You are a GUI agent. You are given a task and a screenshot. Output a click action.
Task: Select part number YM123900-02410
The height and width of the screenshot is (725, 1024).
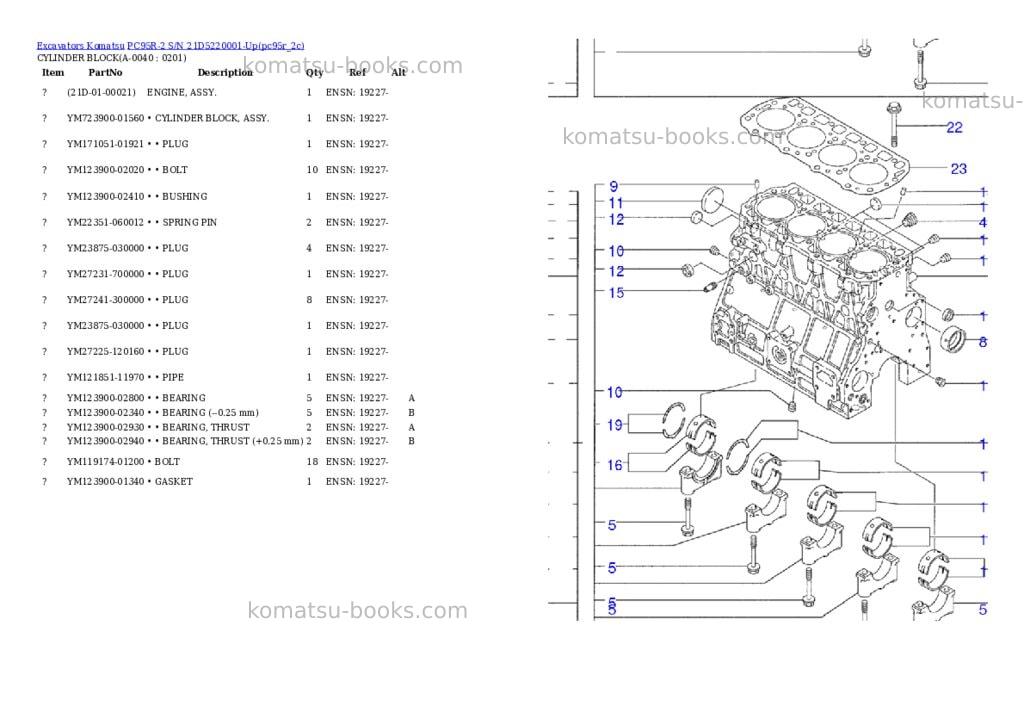point(105,197)
